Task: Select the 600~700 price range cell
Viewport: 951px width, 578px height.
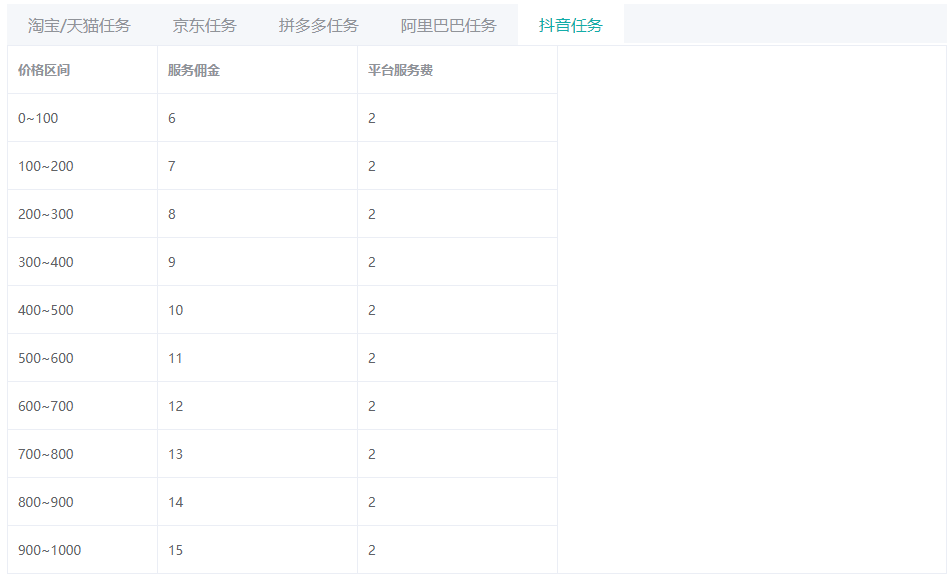Action: pos(82,406)
